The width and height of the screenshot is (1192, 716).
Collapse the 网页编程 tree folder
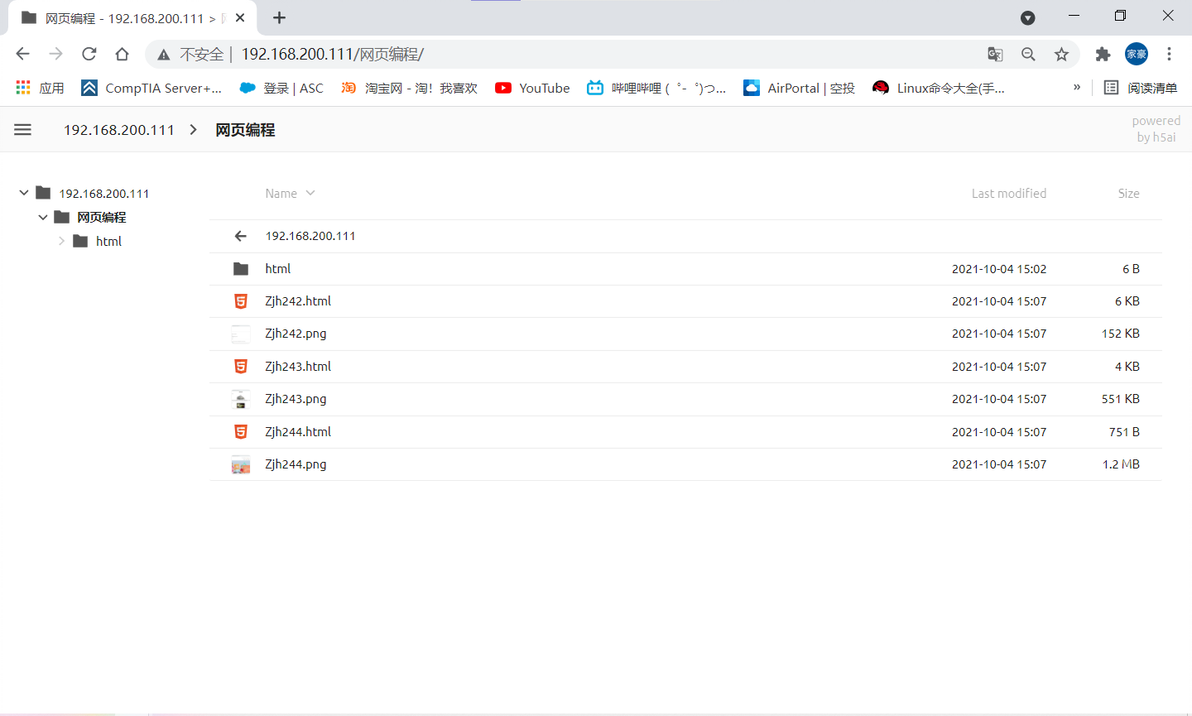coord(43,217)
